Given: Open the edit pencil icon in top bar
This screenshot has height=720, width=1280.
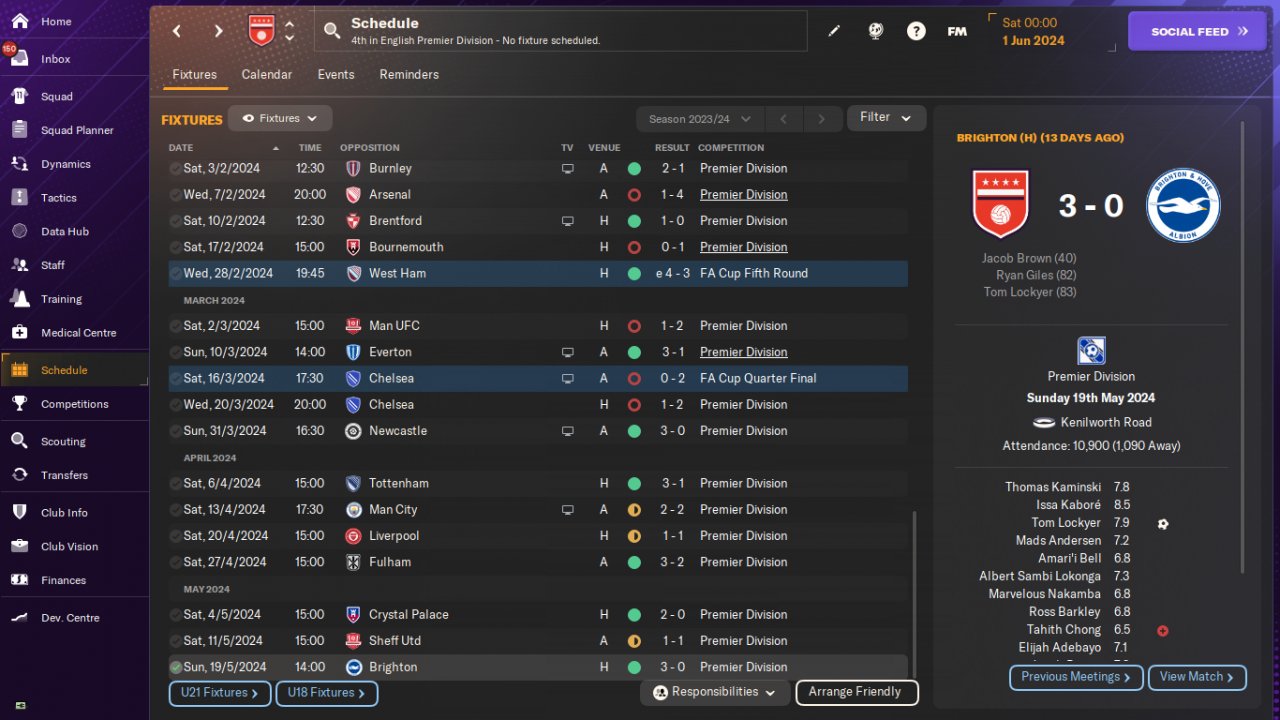Looking at the screenshot, I should [x=834, y=31].
